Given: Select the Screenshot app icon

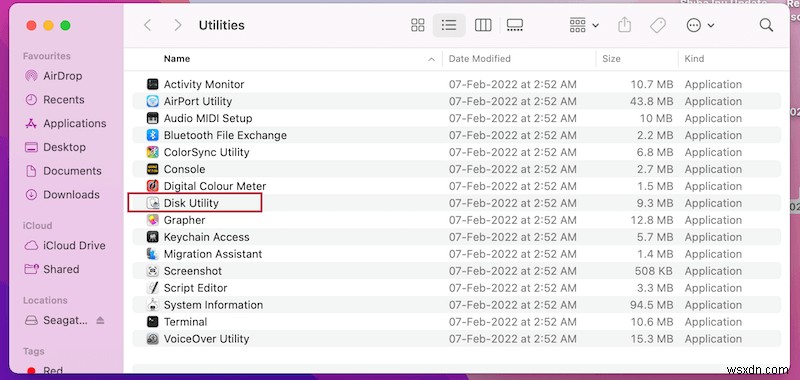Looking at the screenshot, I should coord(153,271).
